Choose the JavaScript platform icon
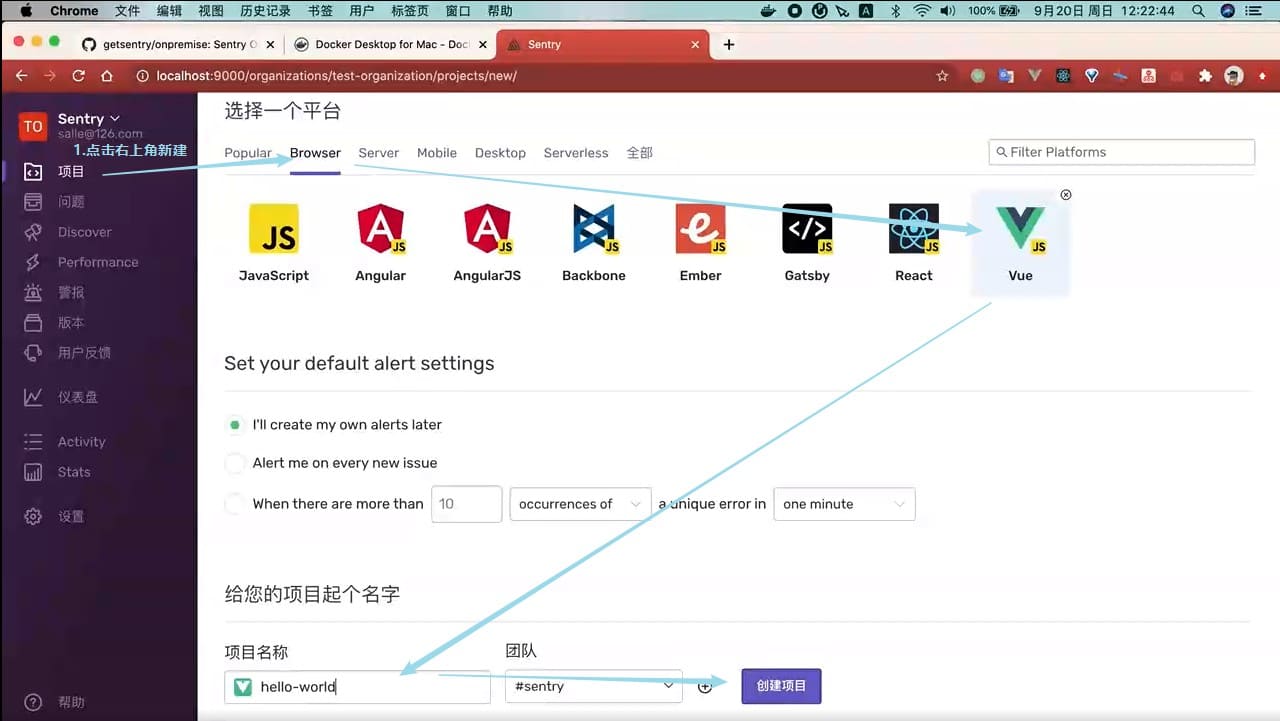 (x=273, y=230)
